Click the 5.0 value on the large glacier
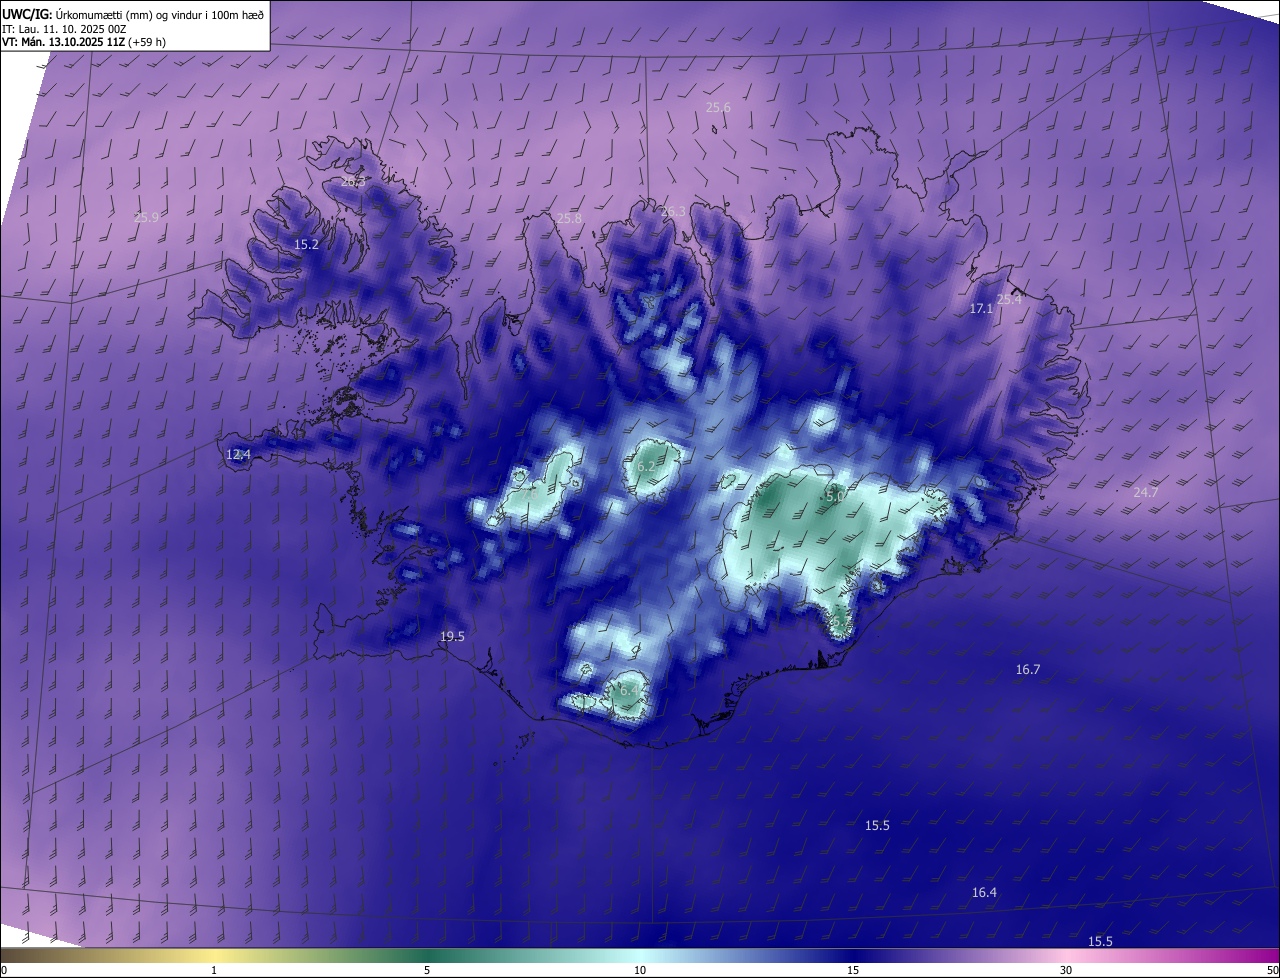The width and height of the screenshot is (1280, 978). [x=835, y=495]
